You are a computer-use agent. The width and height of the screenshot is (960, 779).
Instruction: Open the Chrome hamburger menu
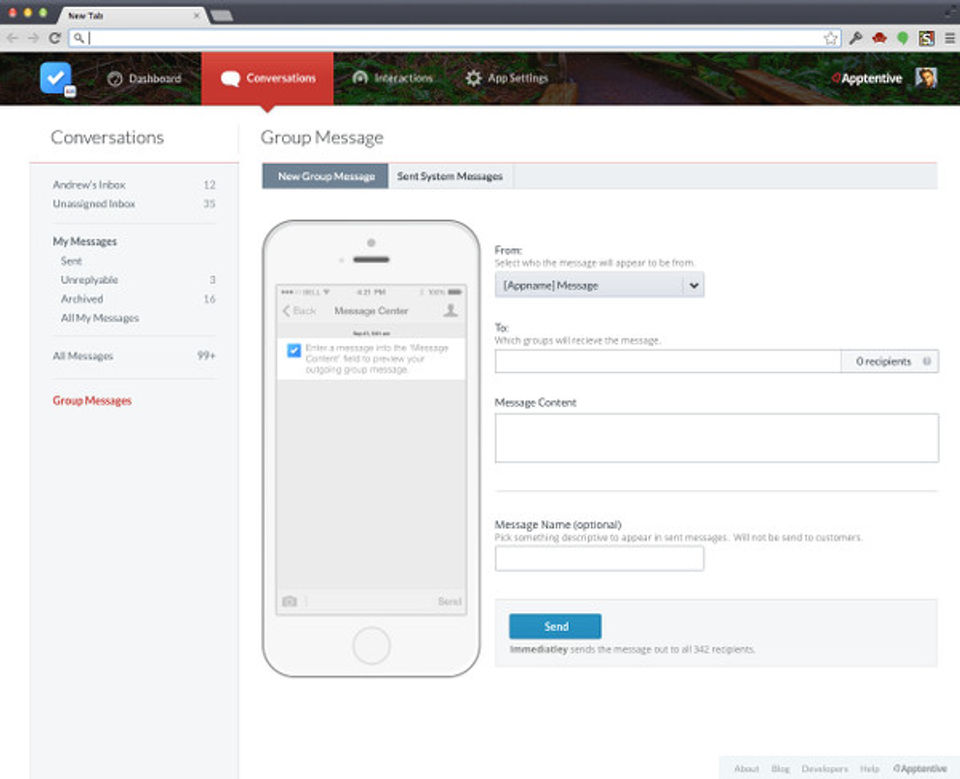click(950, 39)
